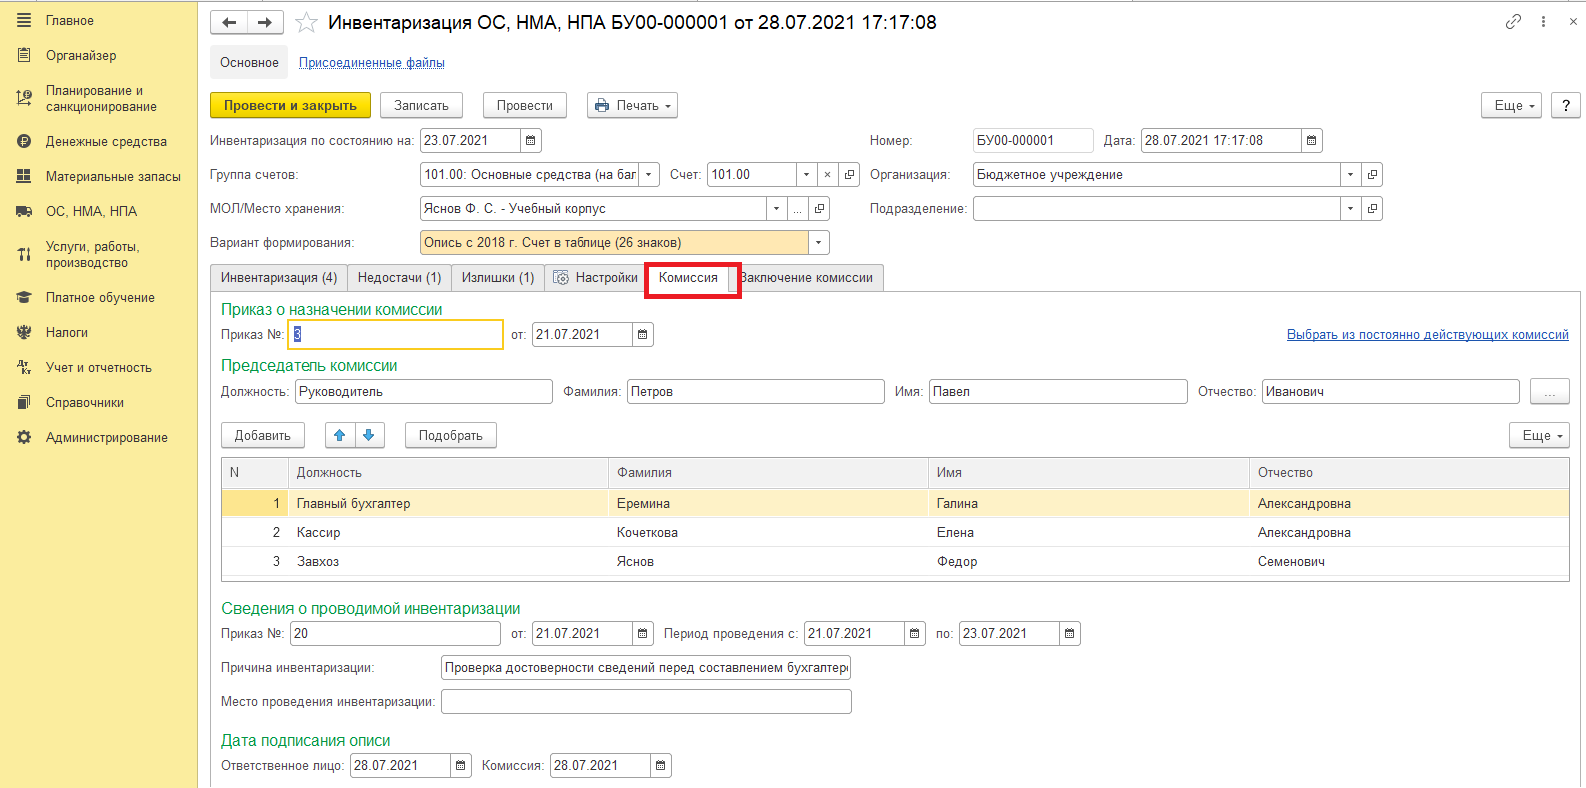Open calendar for inventory status date
1586x788 pixels.
pyautogui.click(x=531, y=141)
